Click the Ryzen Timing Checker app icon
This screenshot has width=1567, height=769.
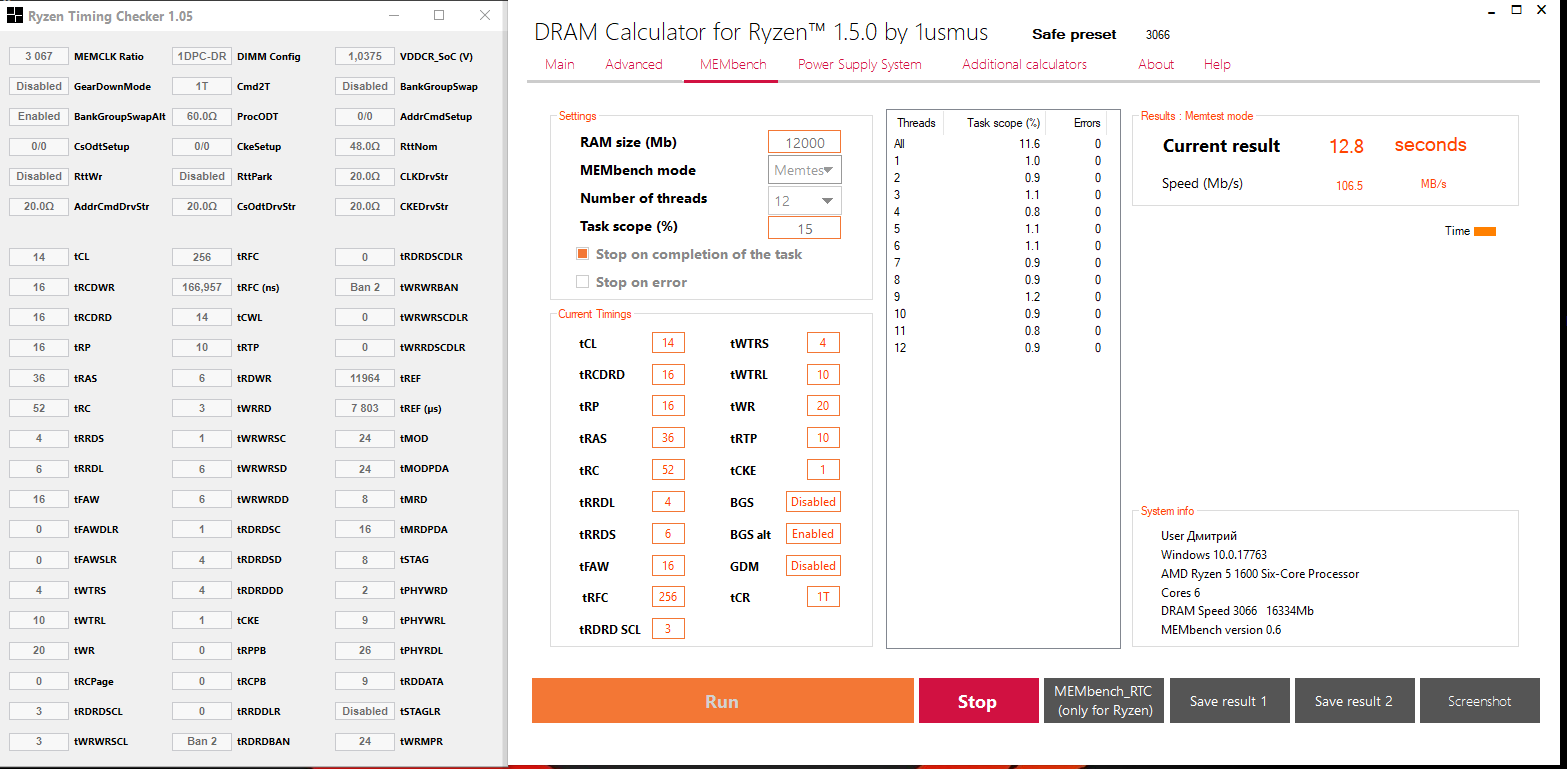coord(15,16)
